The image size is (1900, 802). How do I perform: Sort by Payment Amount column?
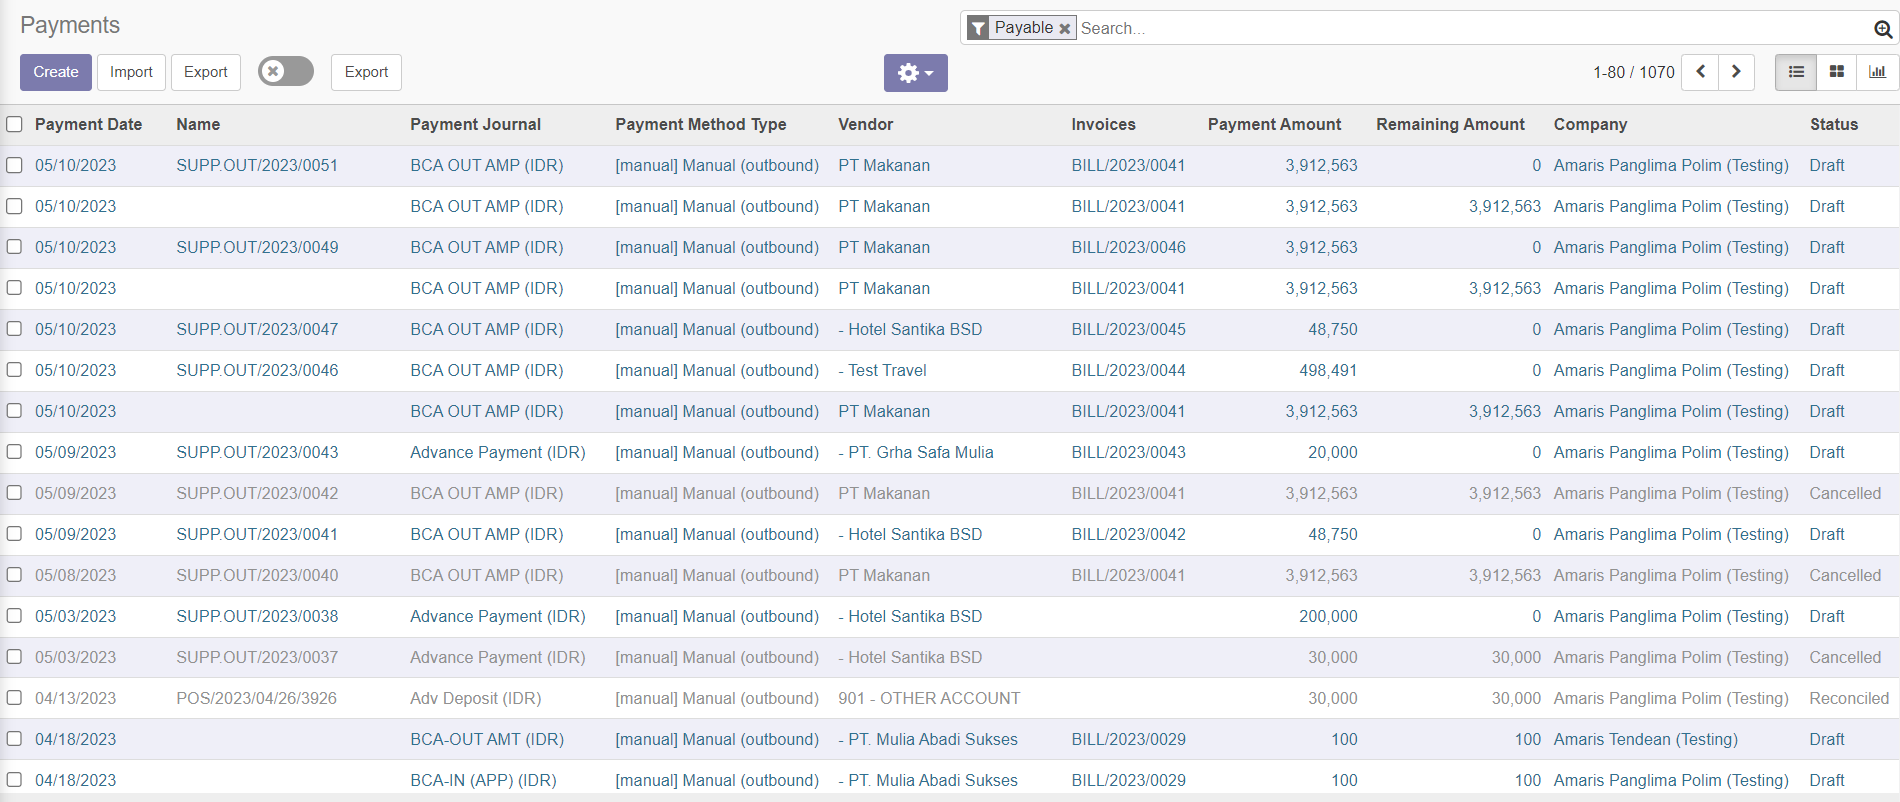[x=1274, y=124]
